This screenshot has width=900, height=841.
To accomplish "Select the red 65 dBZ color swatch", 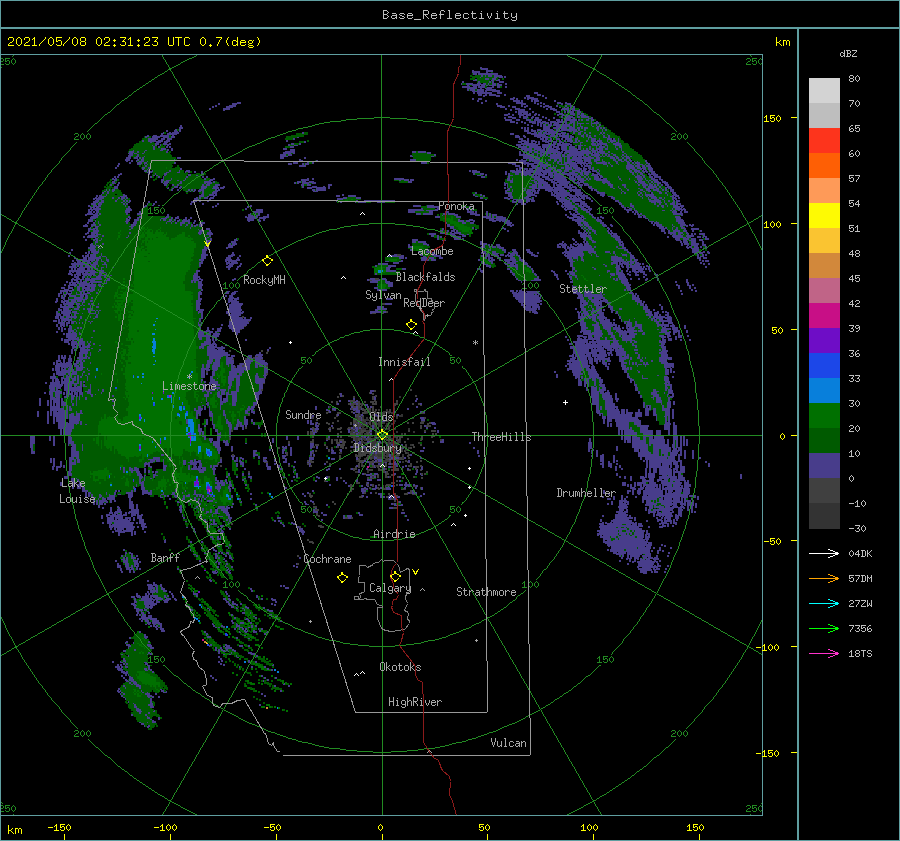I will [824, 140].
